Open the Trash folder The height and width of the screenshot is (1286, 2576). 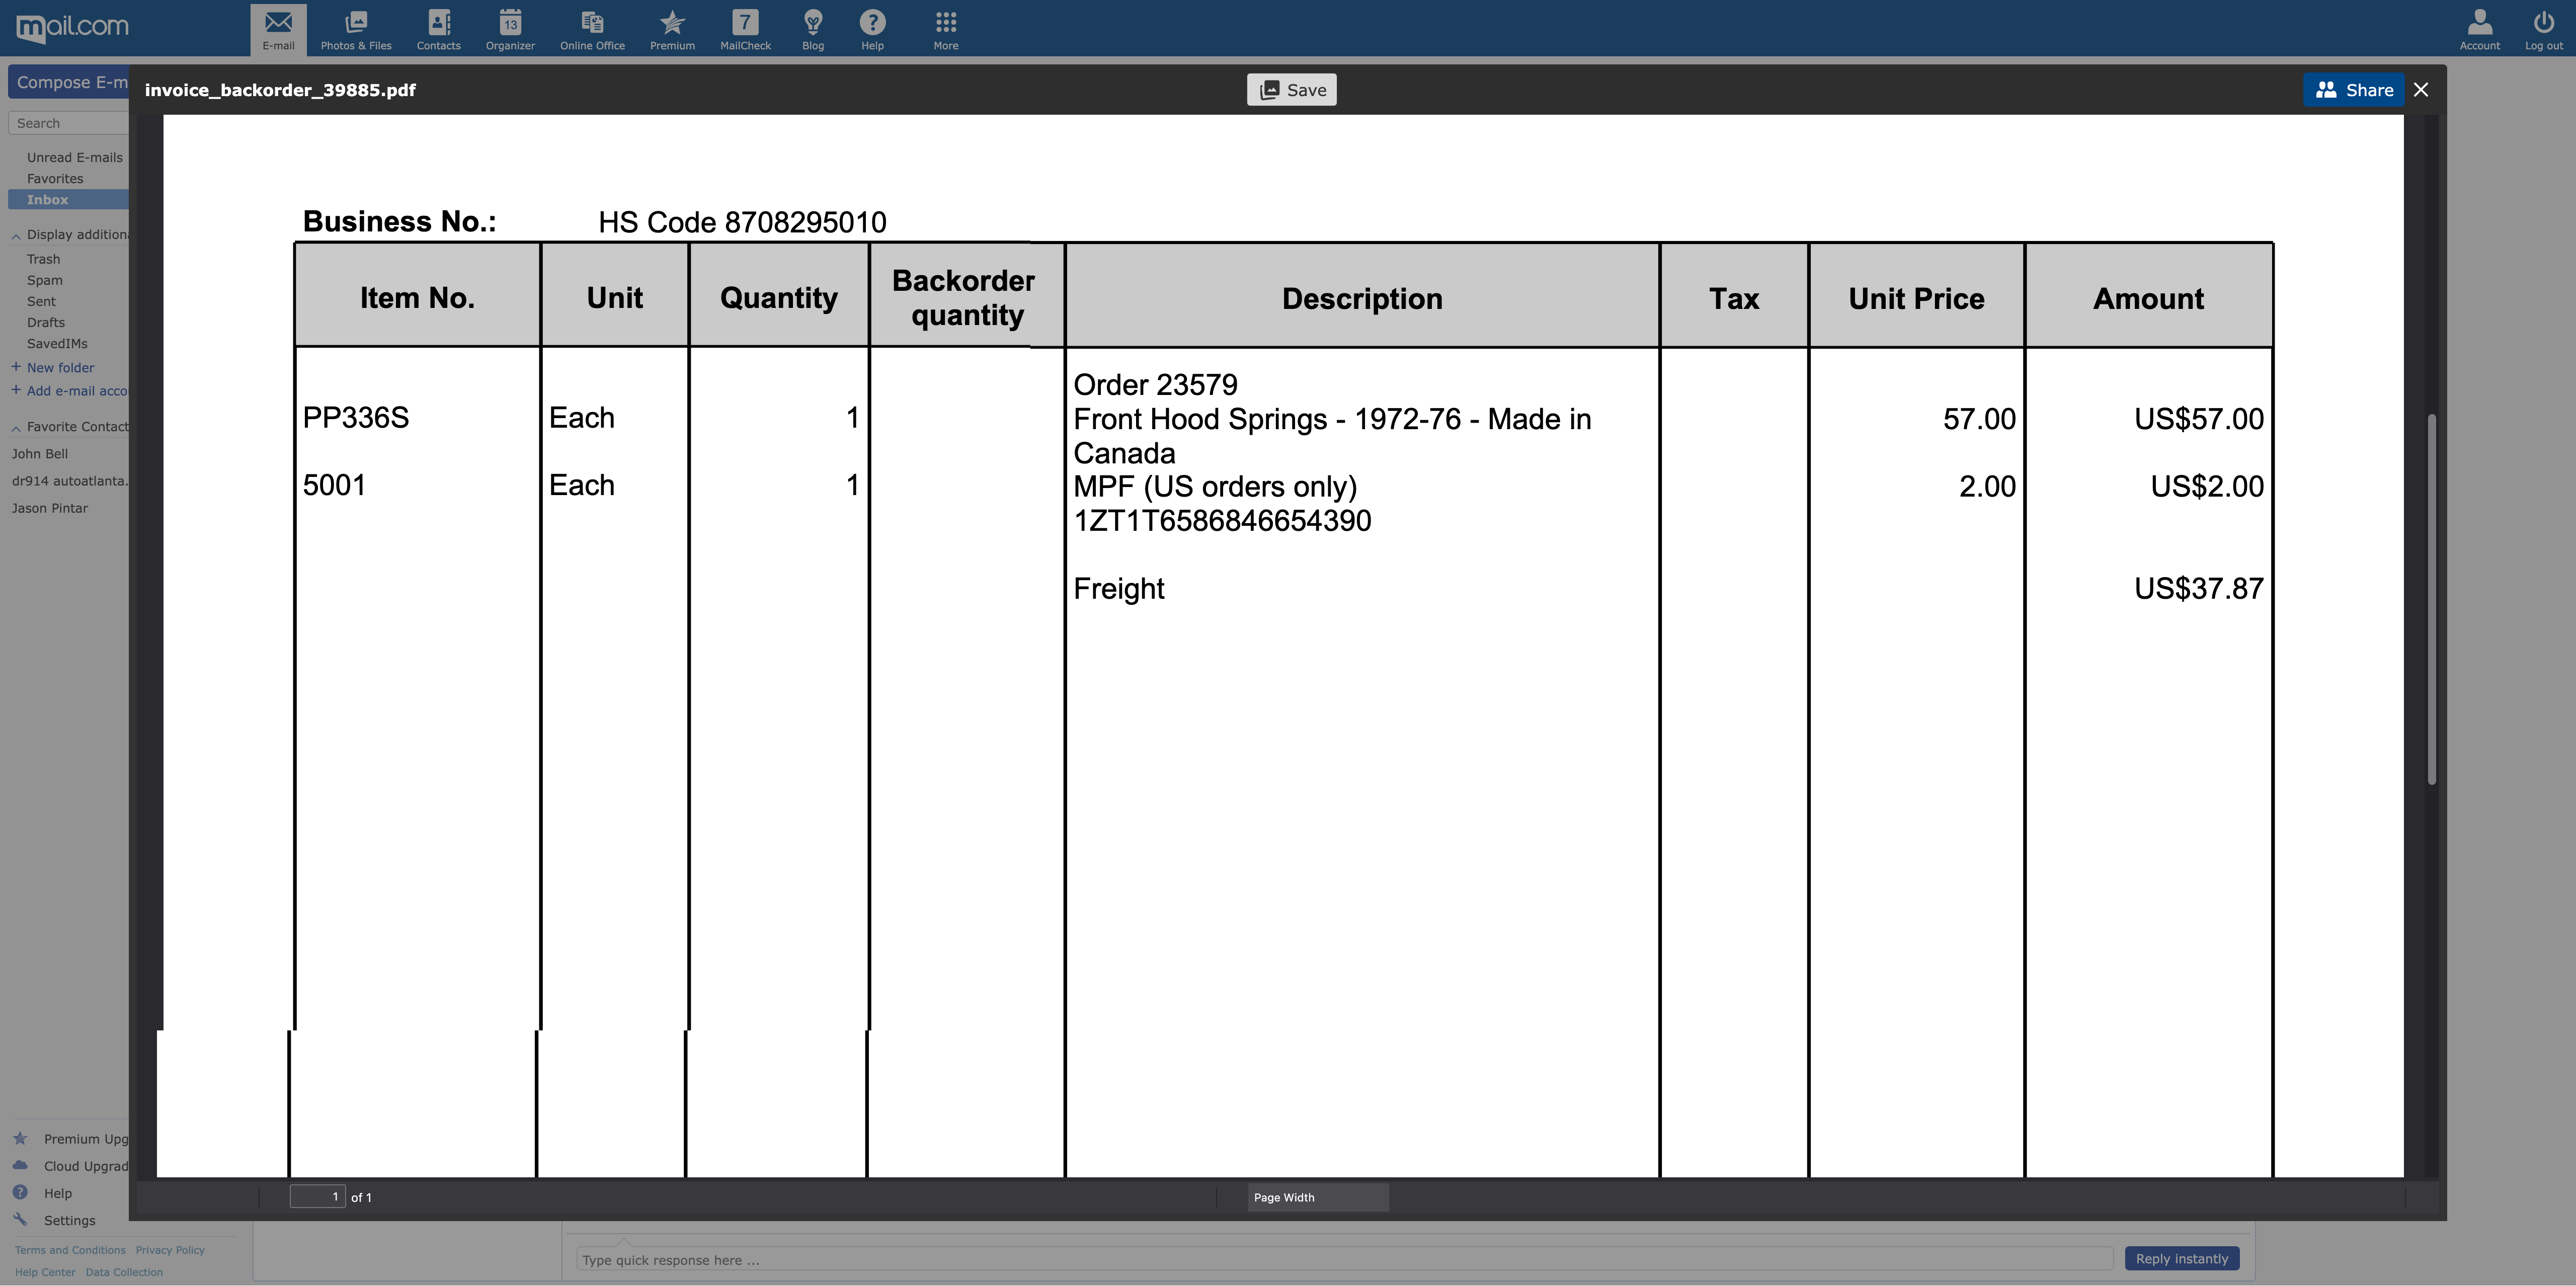[x=43, y=259]
